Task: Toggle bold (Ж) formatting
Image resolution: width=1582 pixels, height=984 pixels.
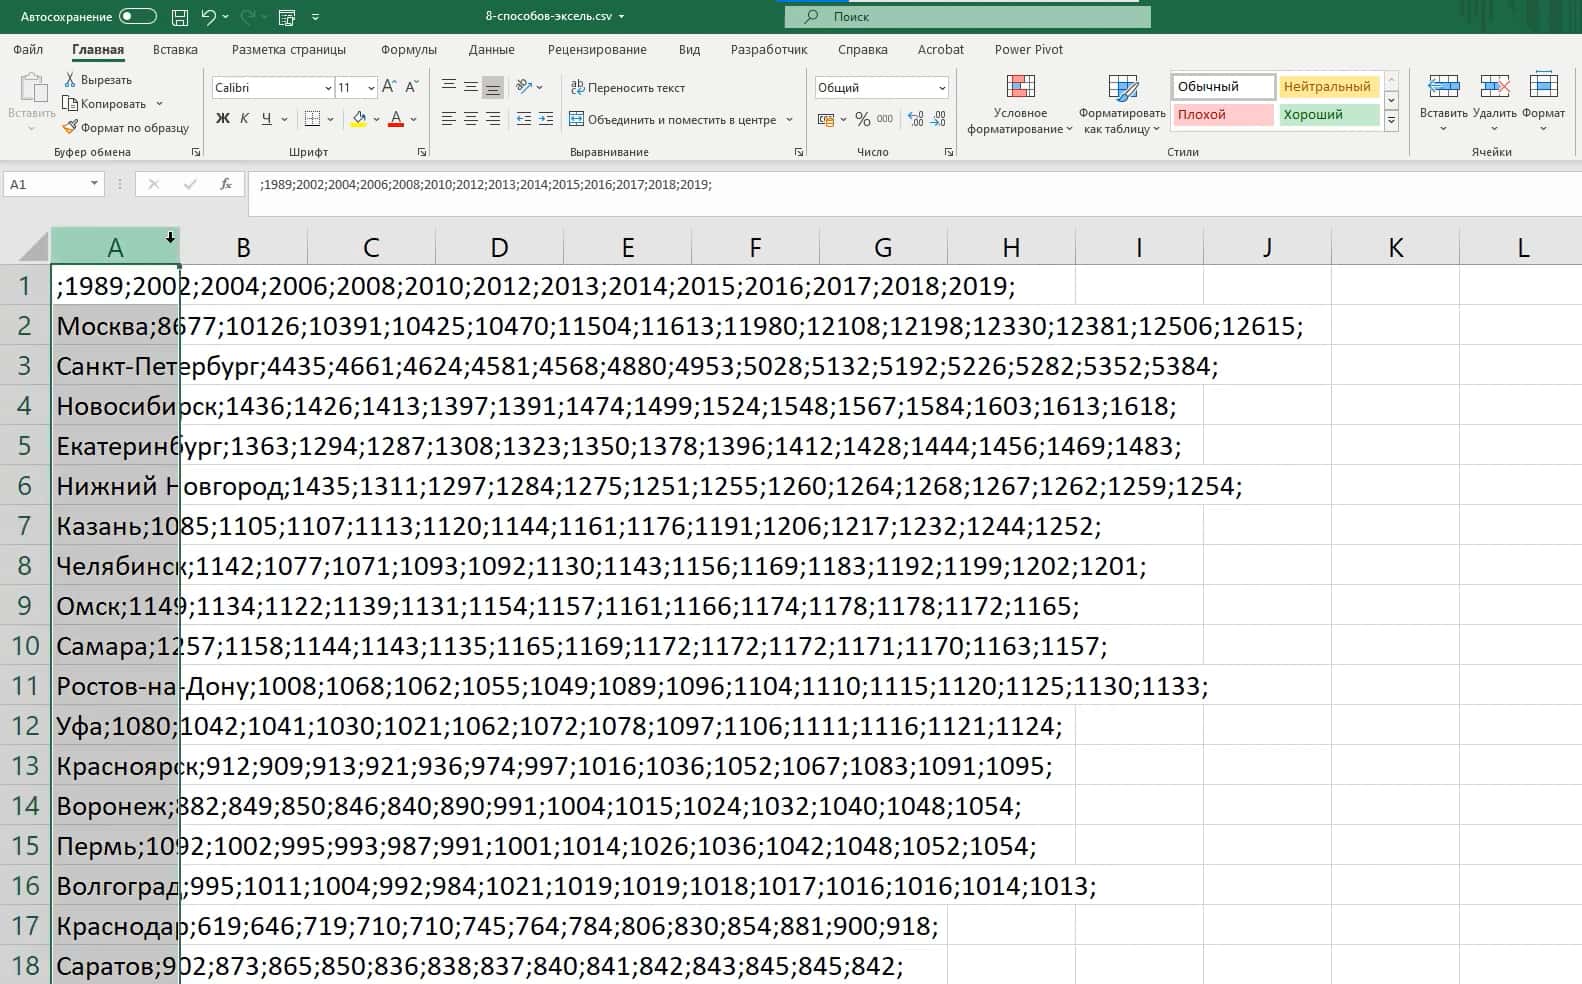Action: click(x=222, y=119)
